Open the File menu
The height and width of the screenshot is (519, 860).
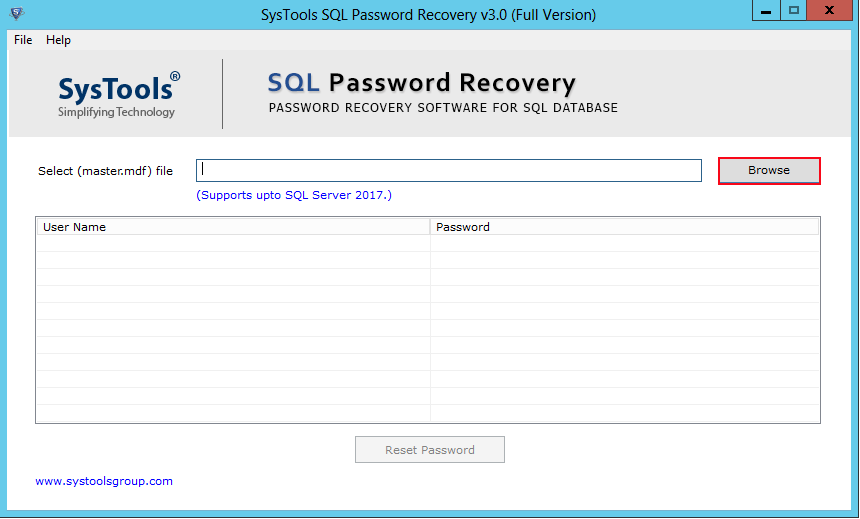23,40
